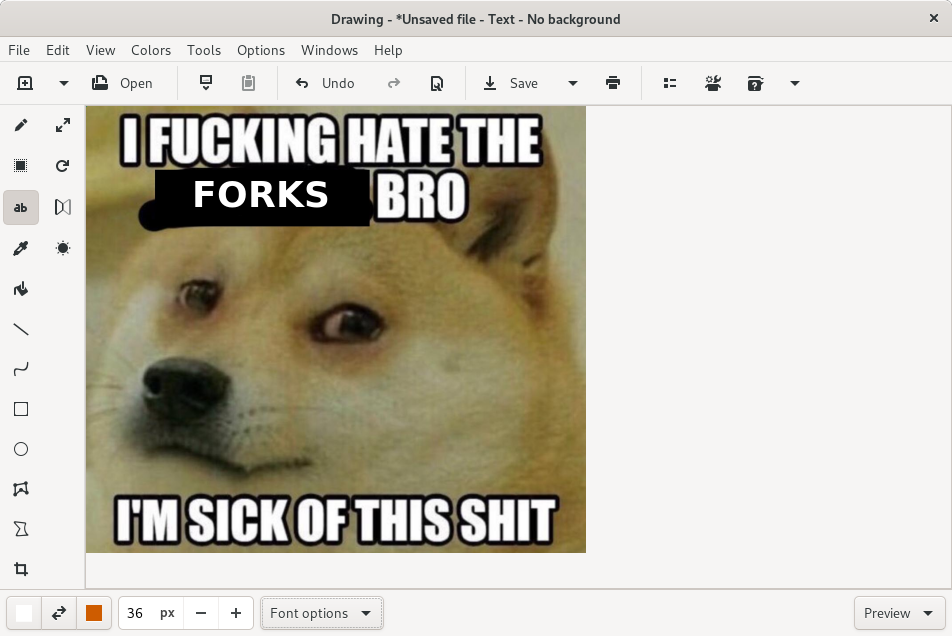Click the New image icon
The height and width of the screenshot is (636, 952).
(x=25, y=83)
